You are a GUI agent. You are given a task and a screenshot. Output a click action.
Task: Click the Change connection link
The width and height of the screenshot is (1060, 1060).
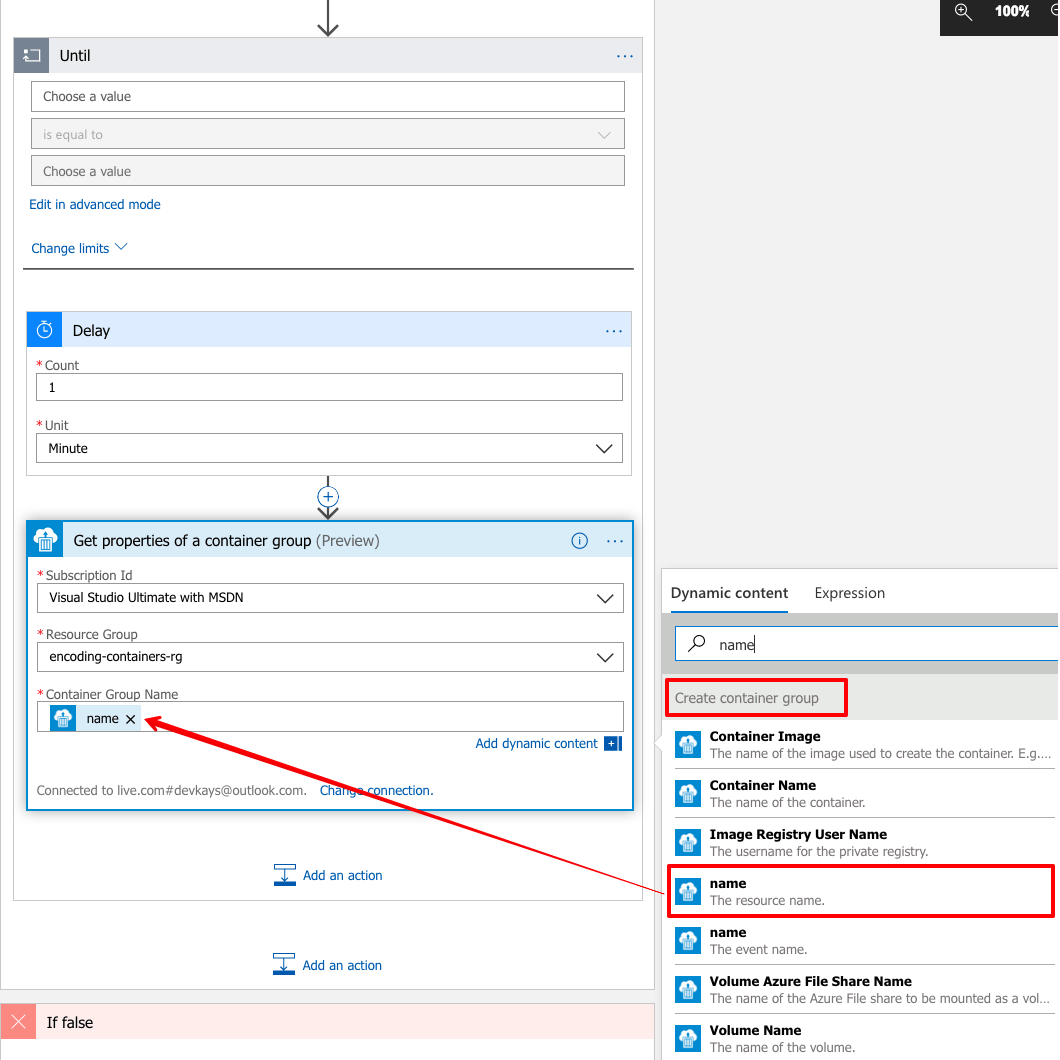(376, 790)
